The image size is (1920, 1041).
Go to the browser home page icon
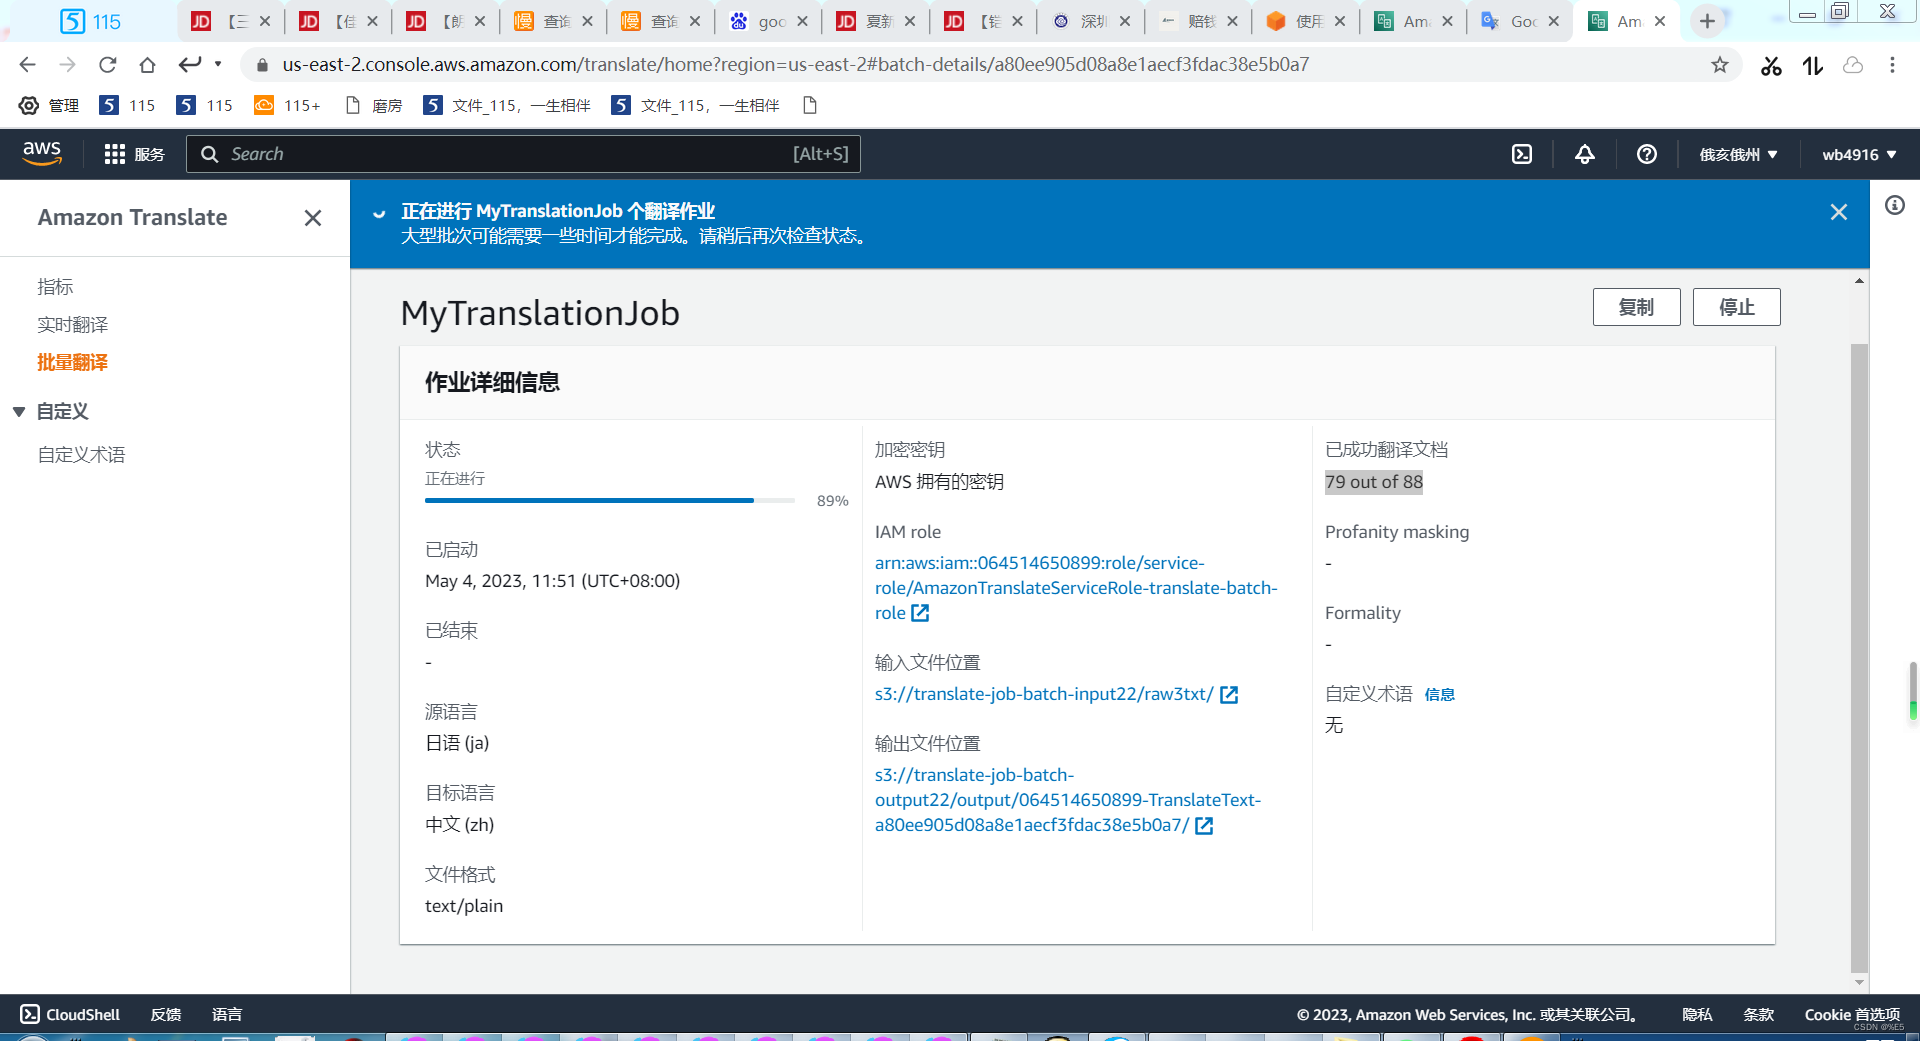pos(147,65)
